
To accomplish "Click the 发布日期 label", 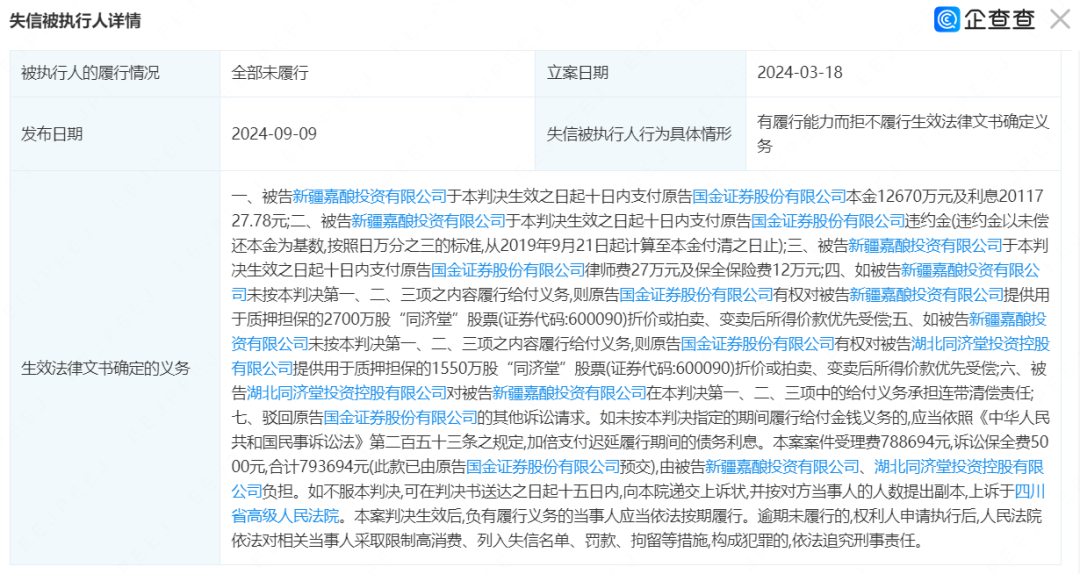I will click(x=52, y=134).
